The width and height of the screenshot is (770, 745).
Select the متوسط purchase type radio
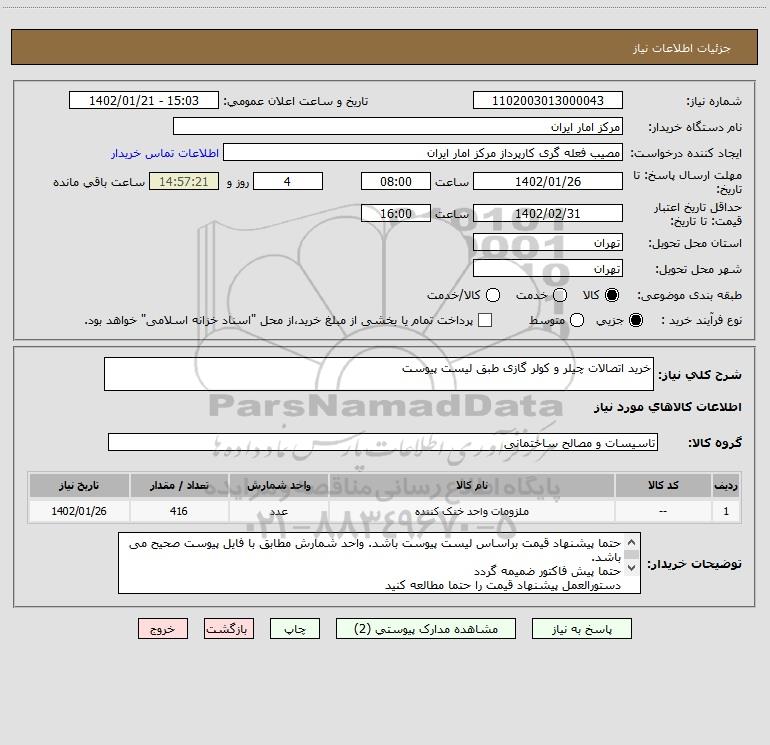coord(577,320)
